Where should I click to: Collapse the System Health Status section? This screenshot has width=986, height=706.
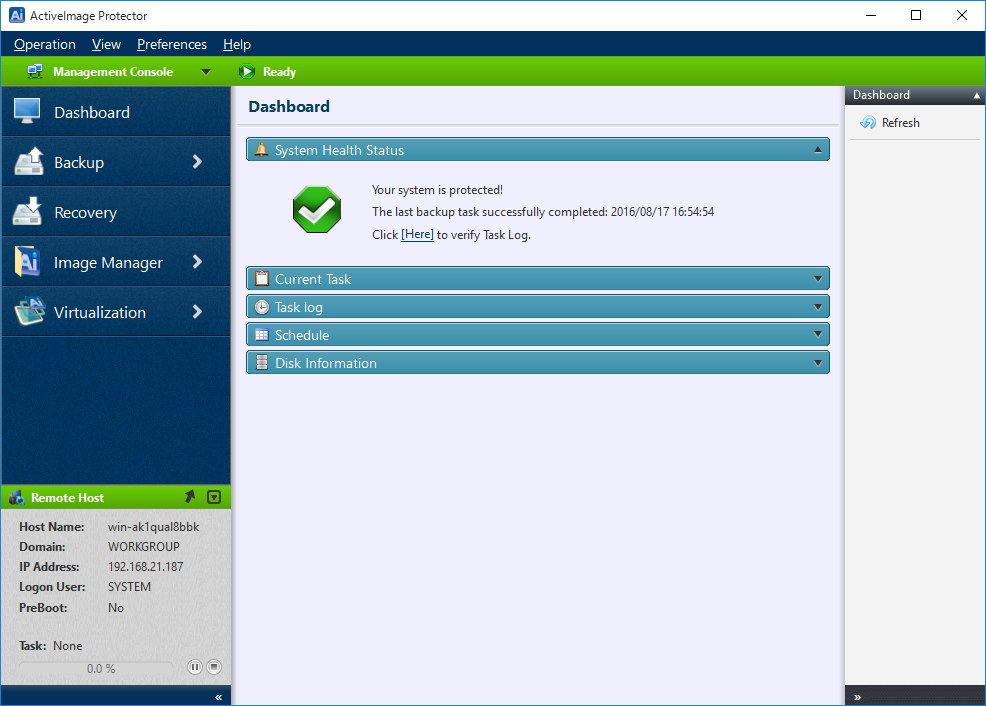tap(817, 150)
